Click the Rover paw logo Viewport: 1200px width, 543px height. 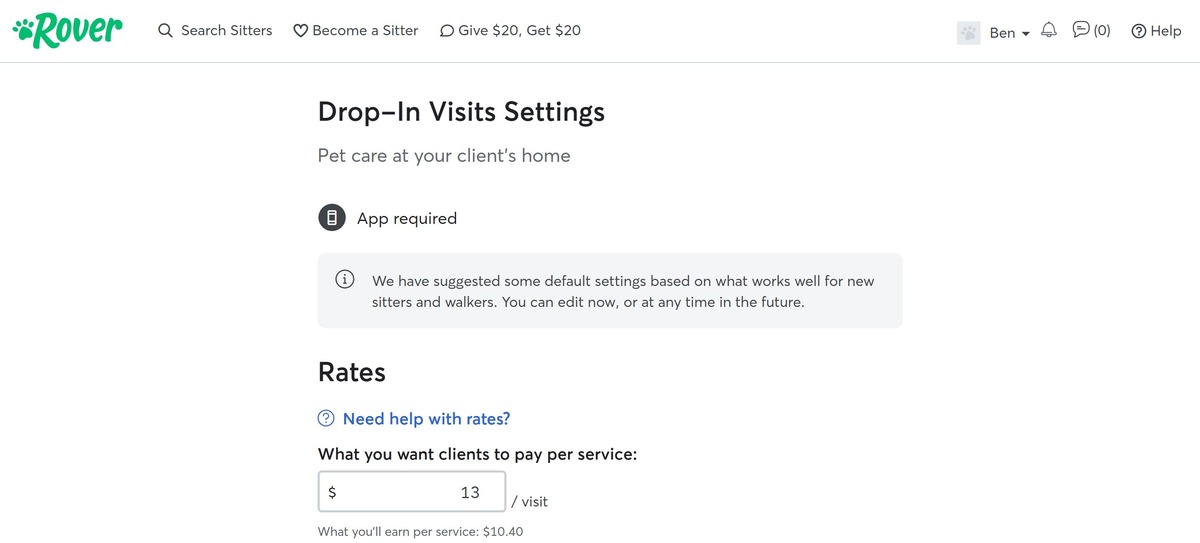[x=67, y=30]
